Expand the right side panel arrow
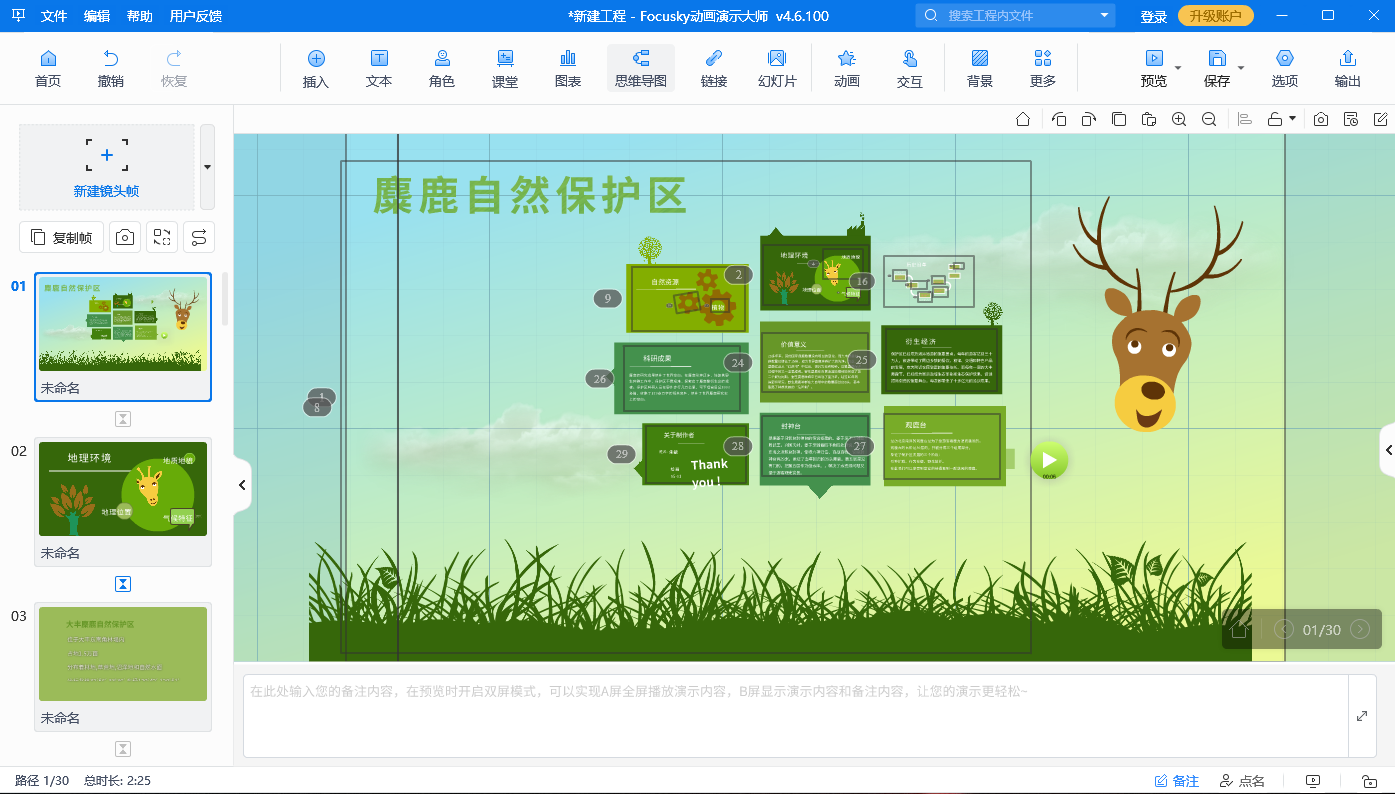 coord(1388,450)
